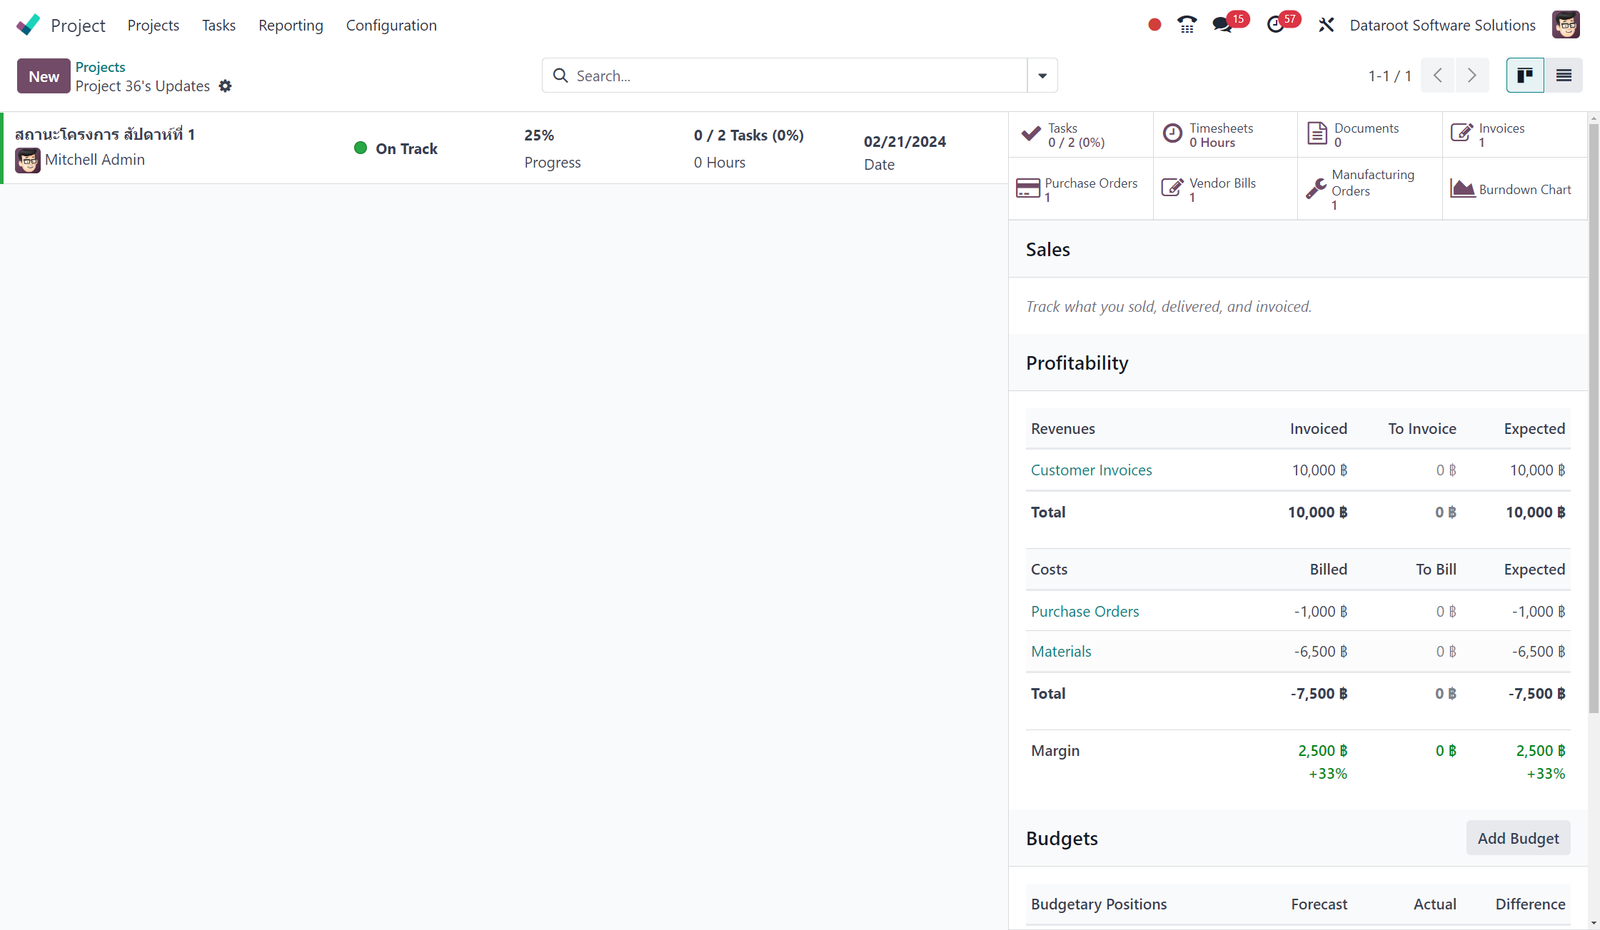Click the 1-1 / 1 pager counter
The width and height of the screenshot is (1600, 930).
click(x=1390, y=76)
